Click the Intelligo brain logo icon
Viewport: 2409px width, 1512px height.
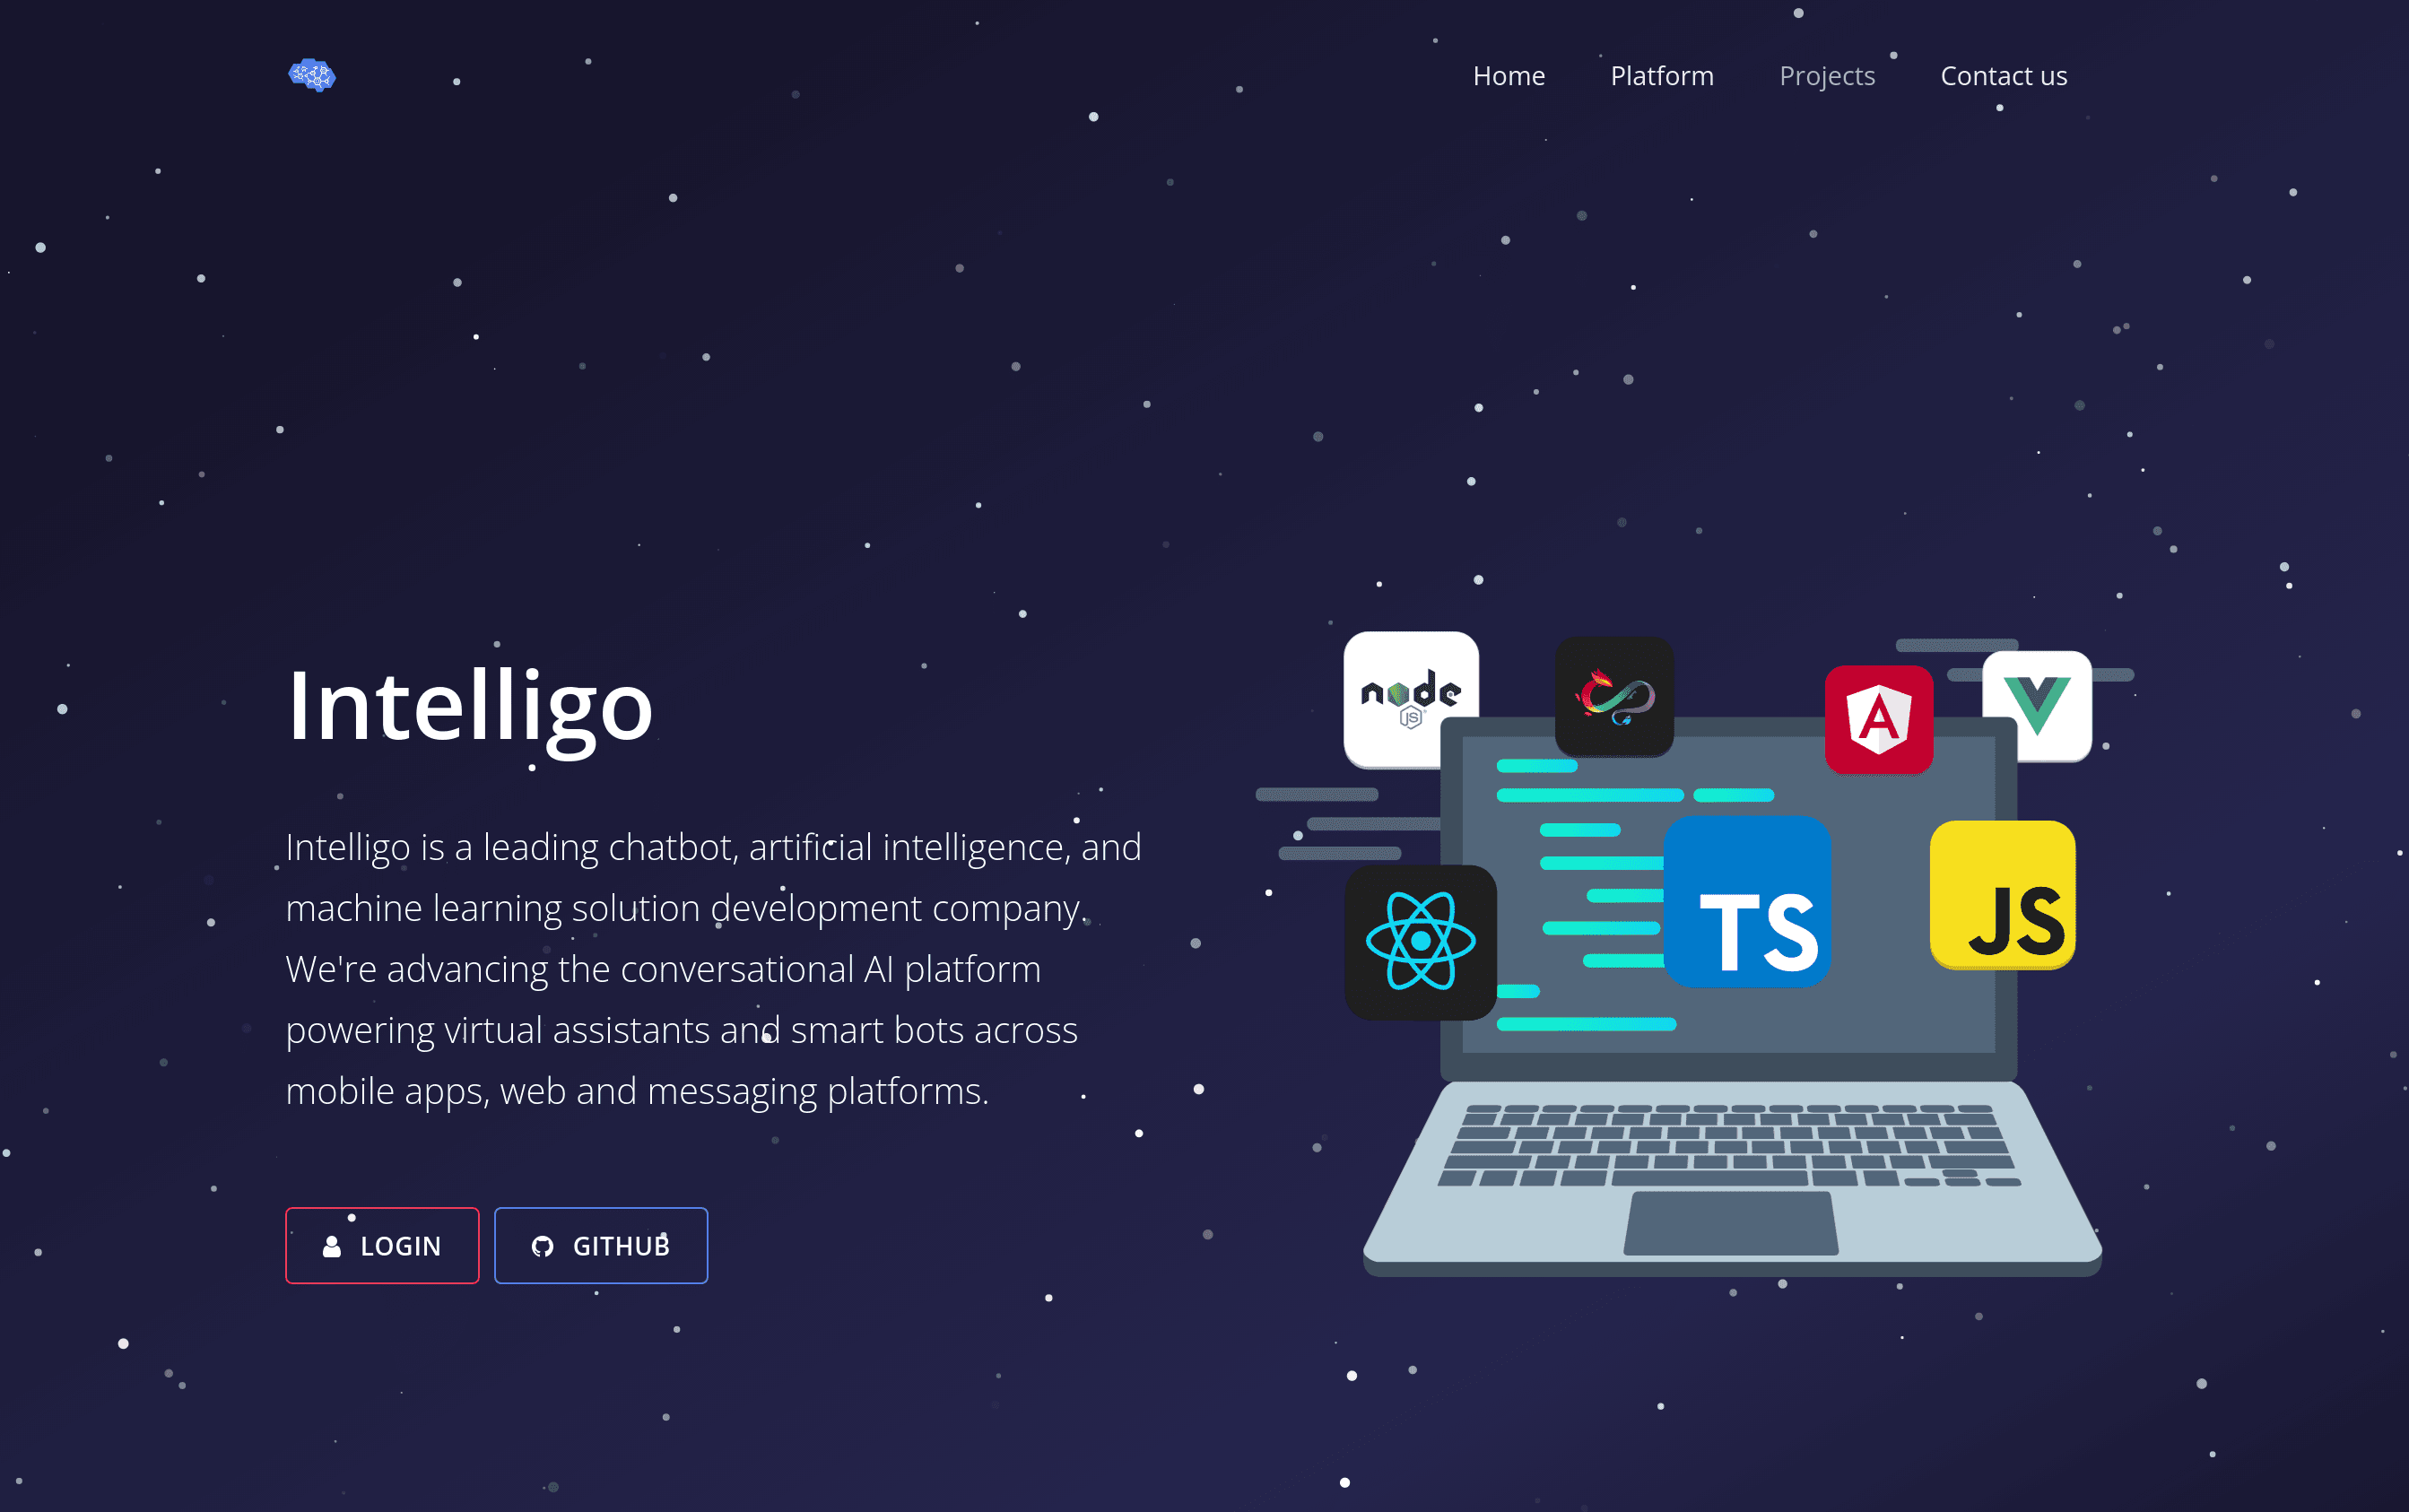[312, 74]
